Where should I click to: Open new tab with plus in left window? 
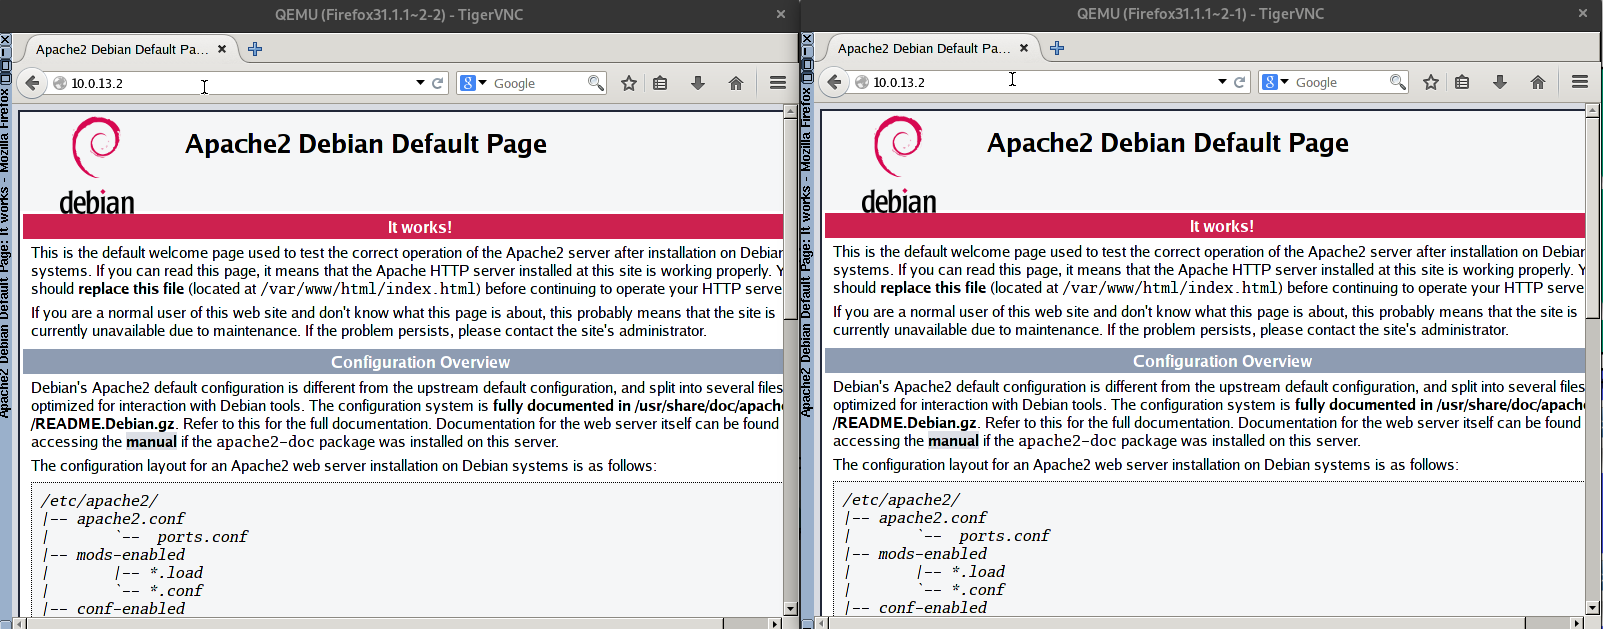click(x=255, y=49)
